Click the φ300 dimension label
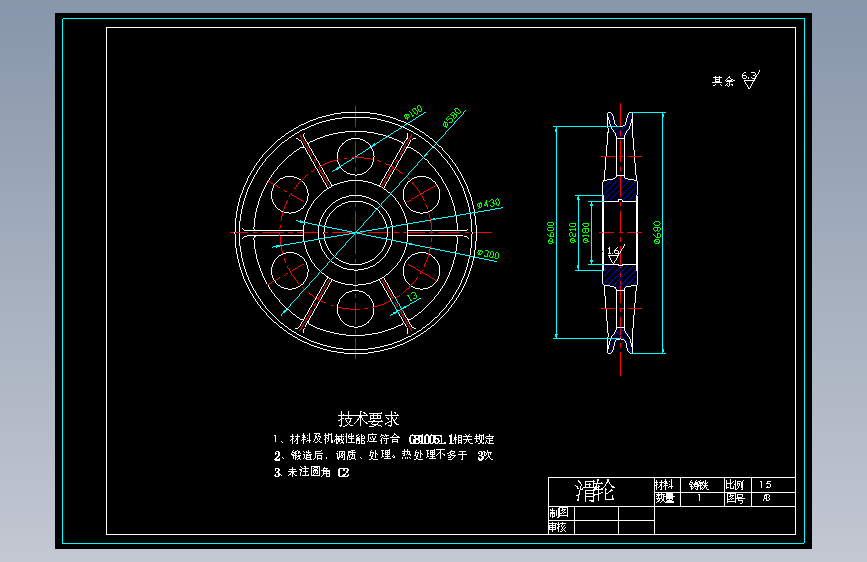Screen dimensions: 867x562 pyautogui.click(x=488, y=254)
